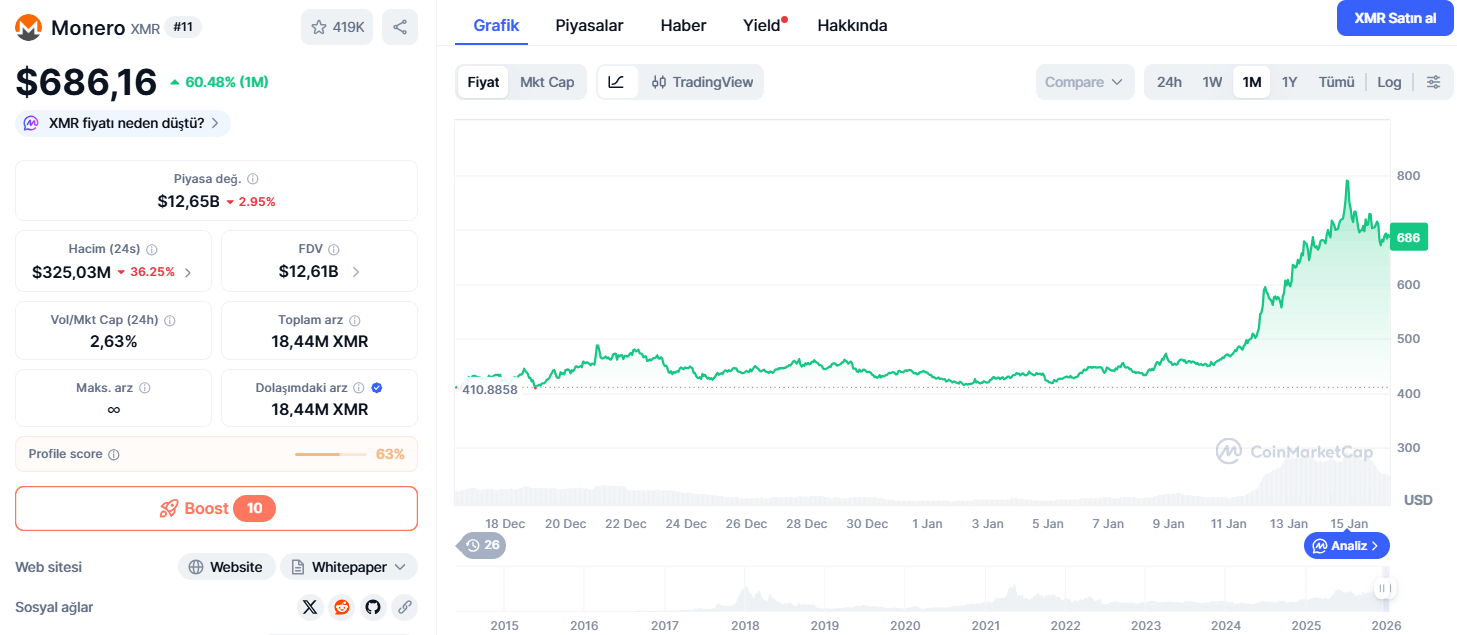Open the info icon next to Toplam arz
1457x635 pixels.
coord(354,320)
